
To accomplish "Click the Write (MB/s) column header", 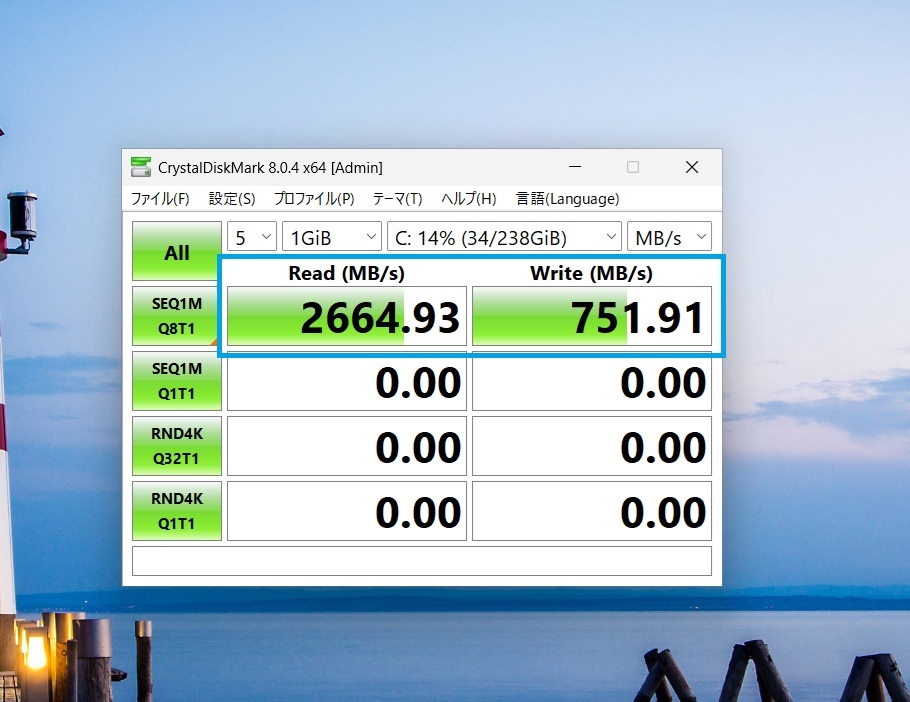I will (591, 273).
